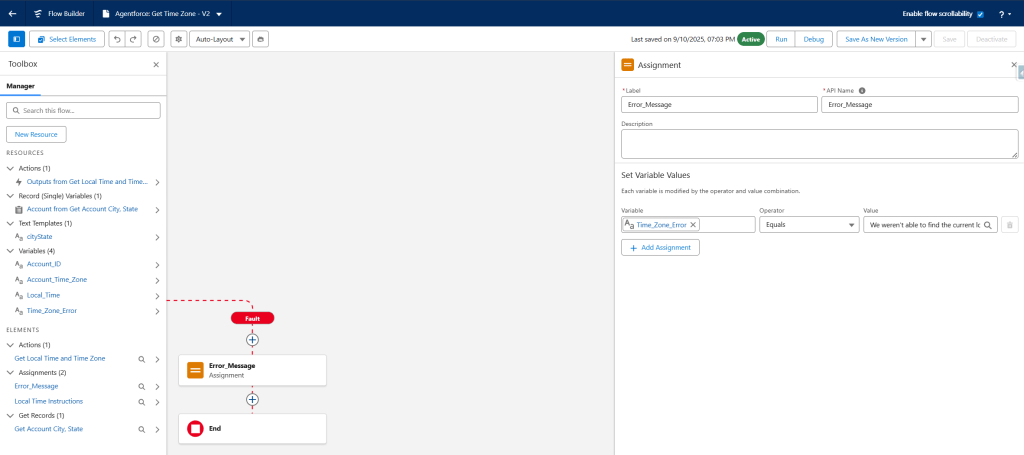
Task: Click plus icon below Fault connector
Action: (252, 340)
